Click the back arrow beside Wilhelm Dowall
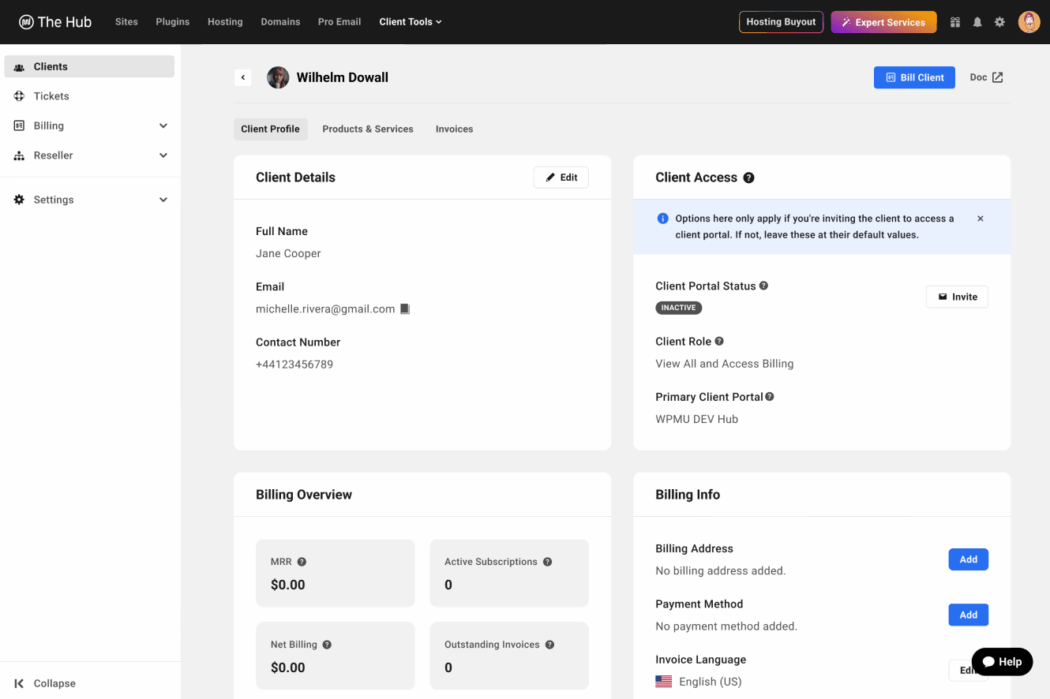Image resolution: width=1050 pixels, height=699 pixels. click(x=242, y=77)
